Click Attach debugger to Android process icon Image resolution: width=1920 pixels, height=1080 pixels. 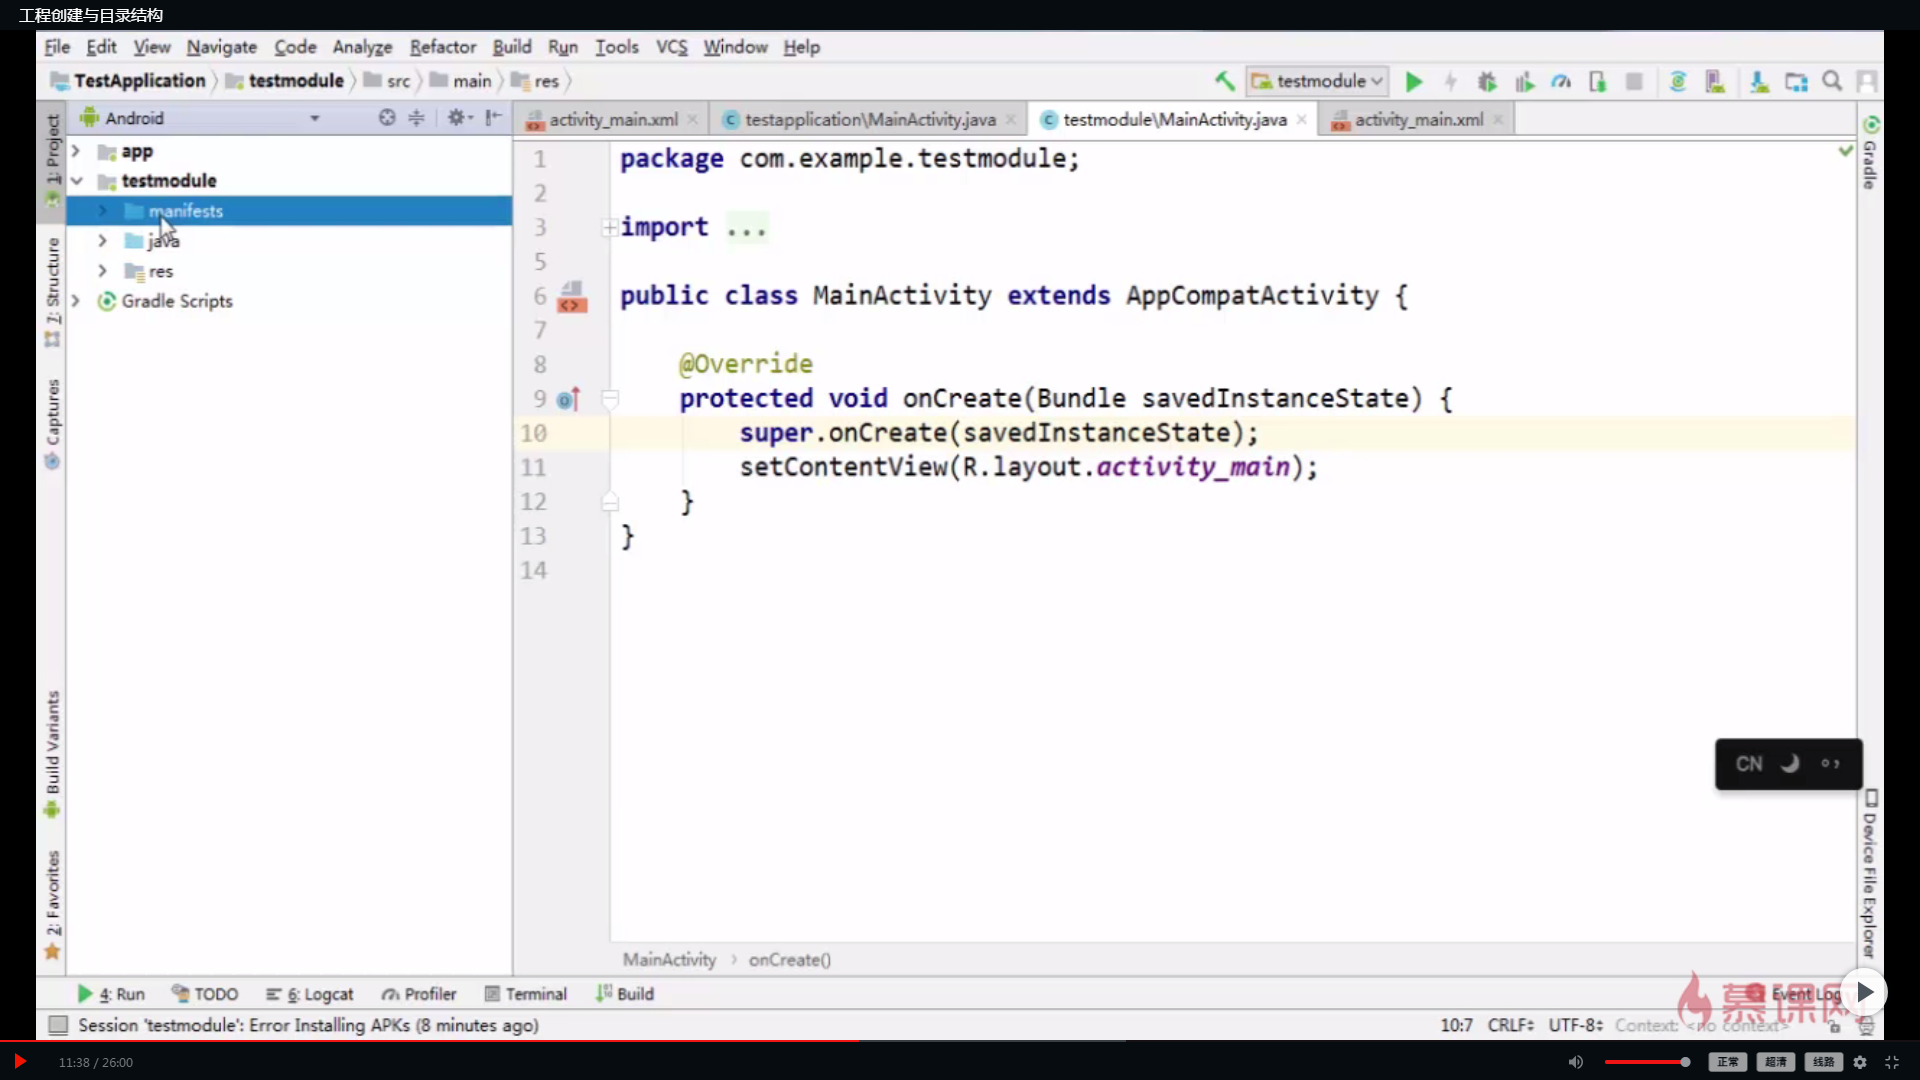[x=1598, y=82]
